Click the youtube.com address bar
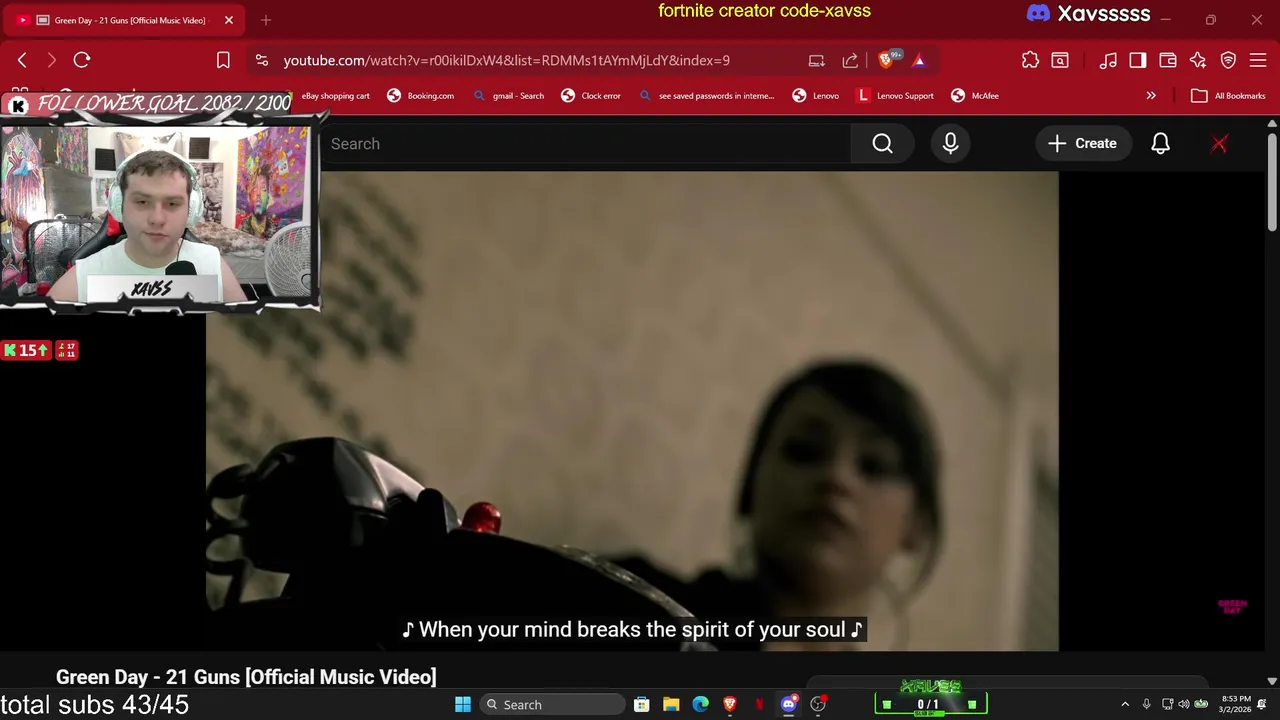Screen dimensions: 1280x720 [x=506, y=60]
